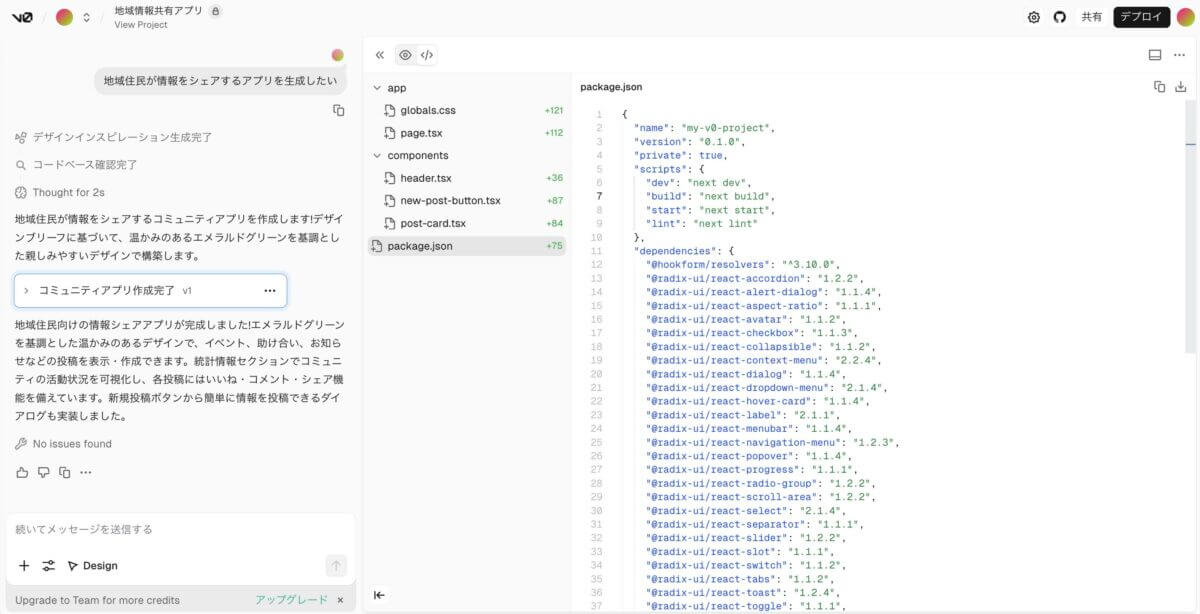
Task: Open the chat settings sliders icon
Action: 48,566
